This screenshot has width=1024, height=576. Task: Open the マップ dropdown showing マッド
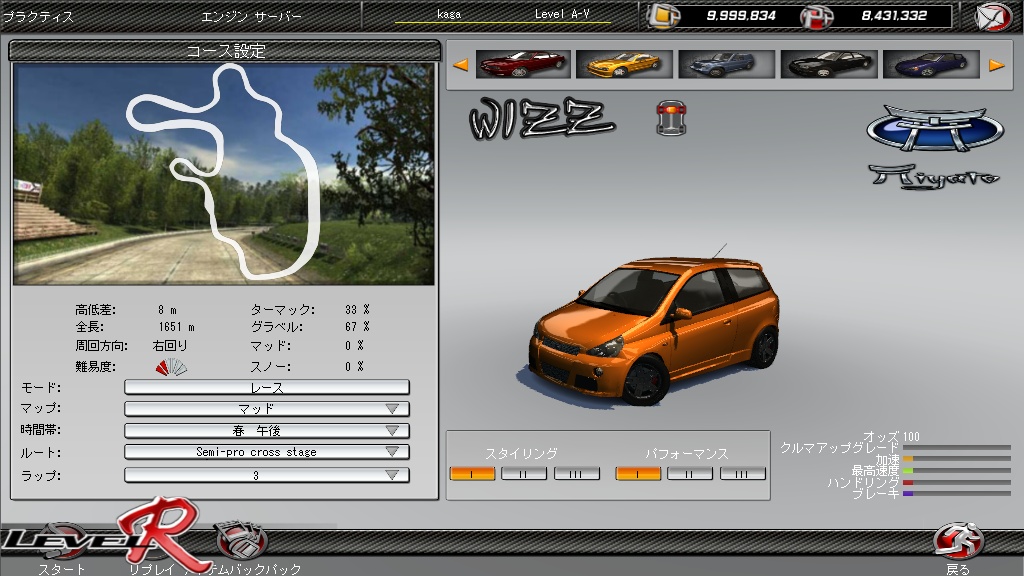(x=267, y=409)
